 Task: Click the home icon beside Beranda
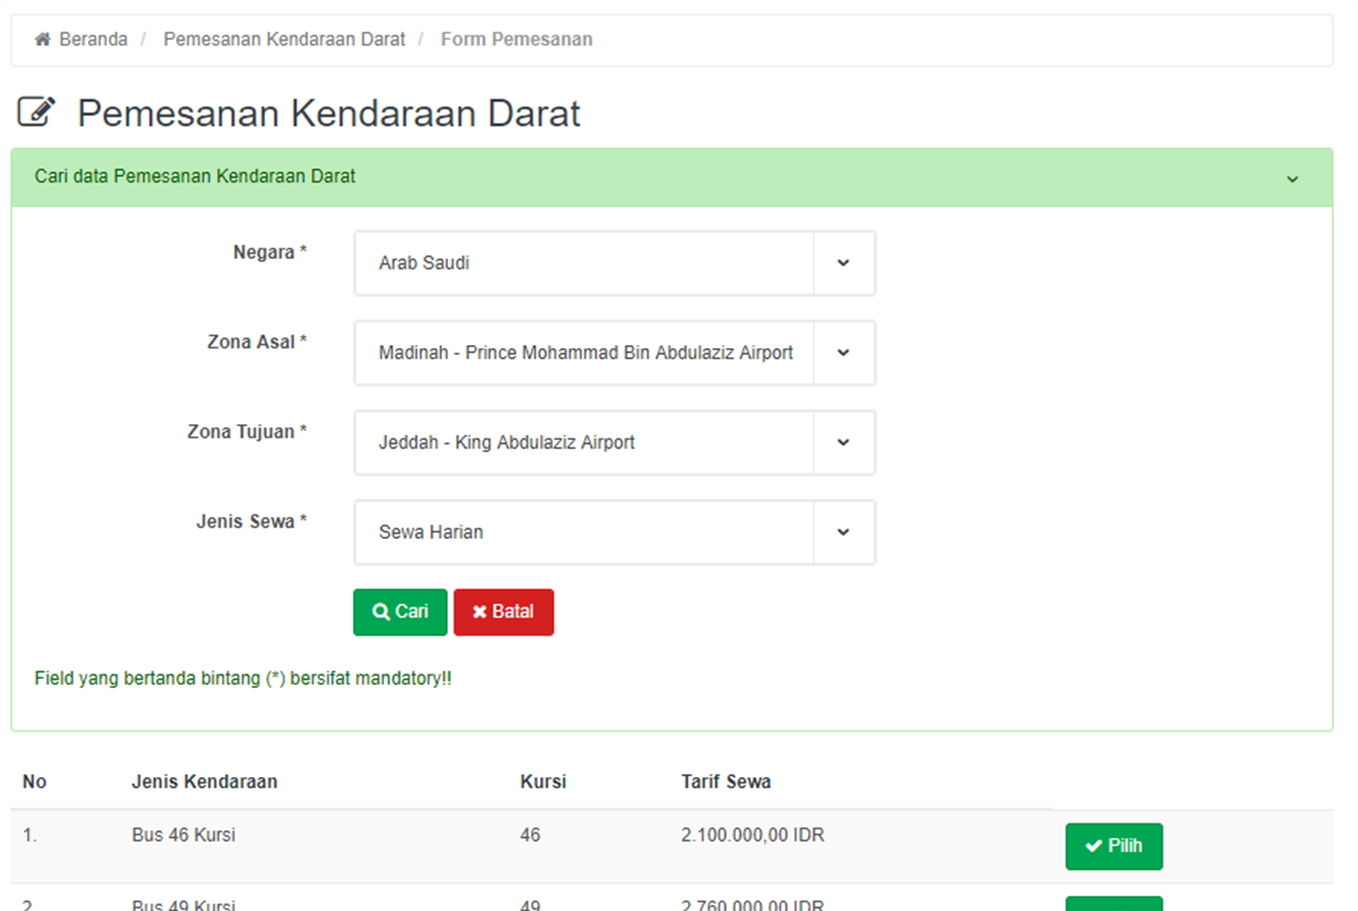tap(42, 39)
